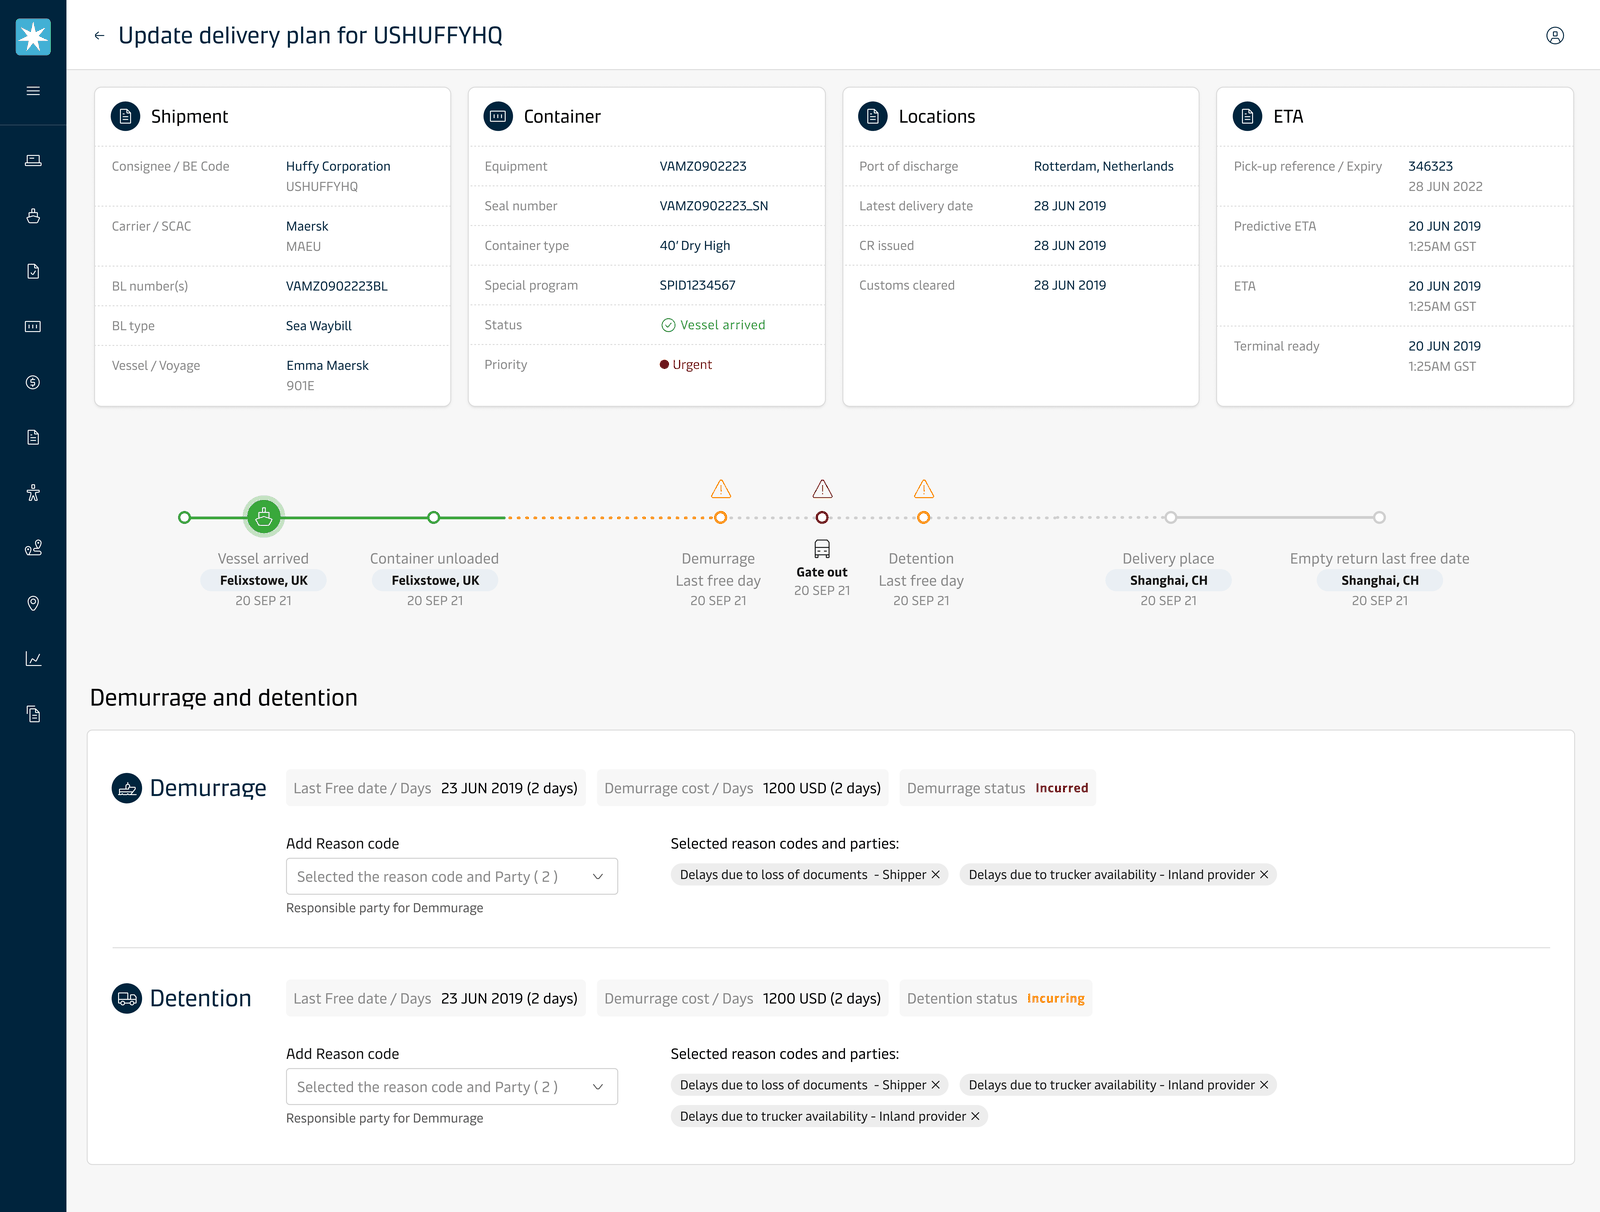Click Rotterdam, Netherlands port of discharge
This screenshot has height=1212, width=1600.
(x=1104, y=166)
